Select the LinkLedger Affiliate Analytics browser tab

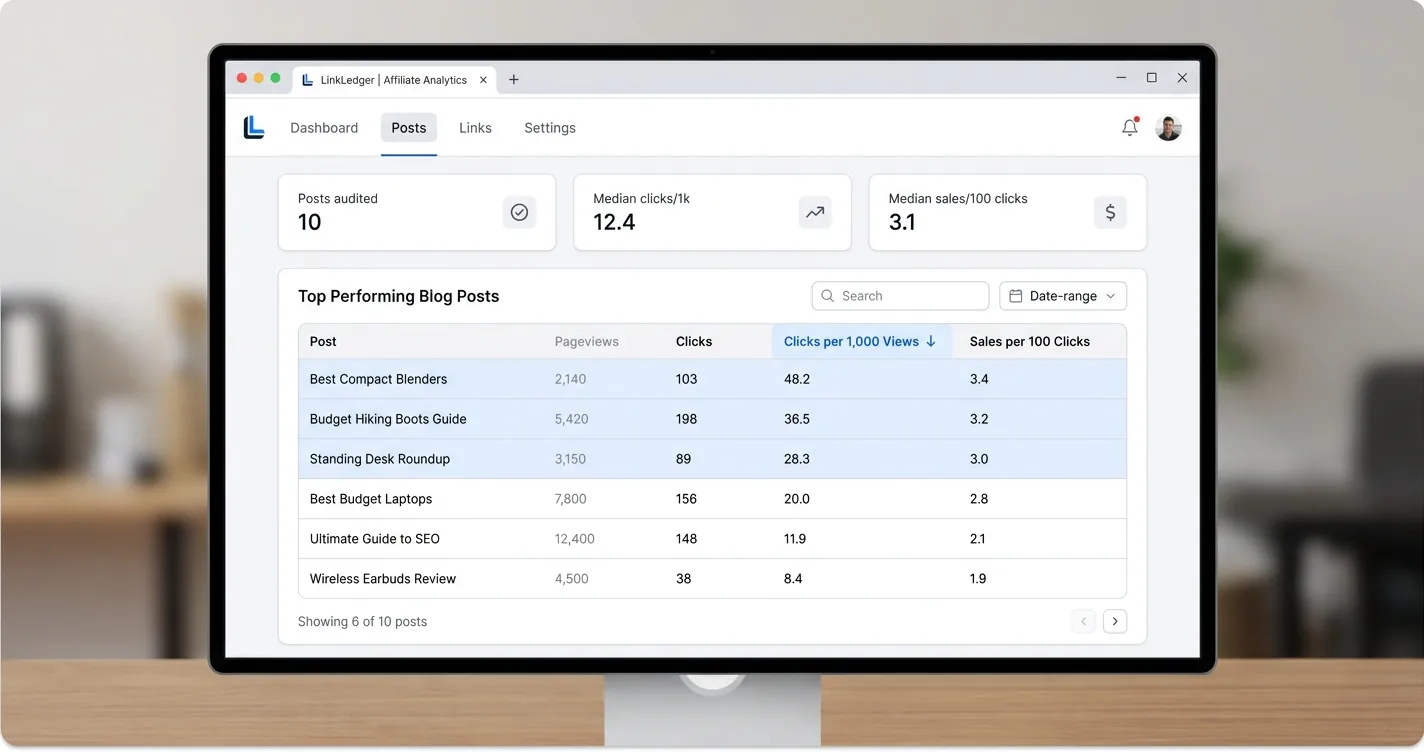[394, 80]
